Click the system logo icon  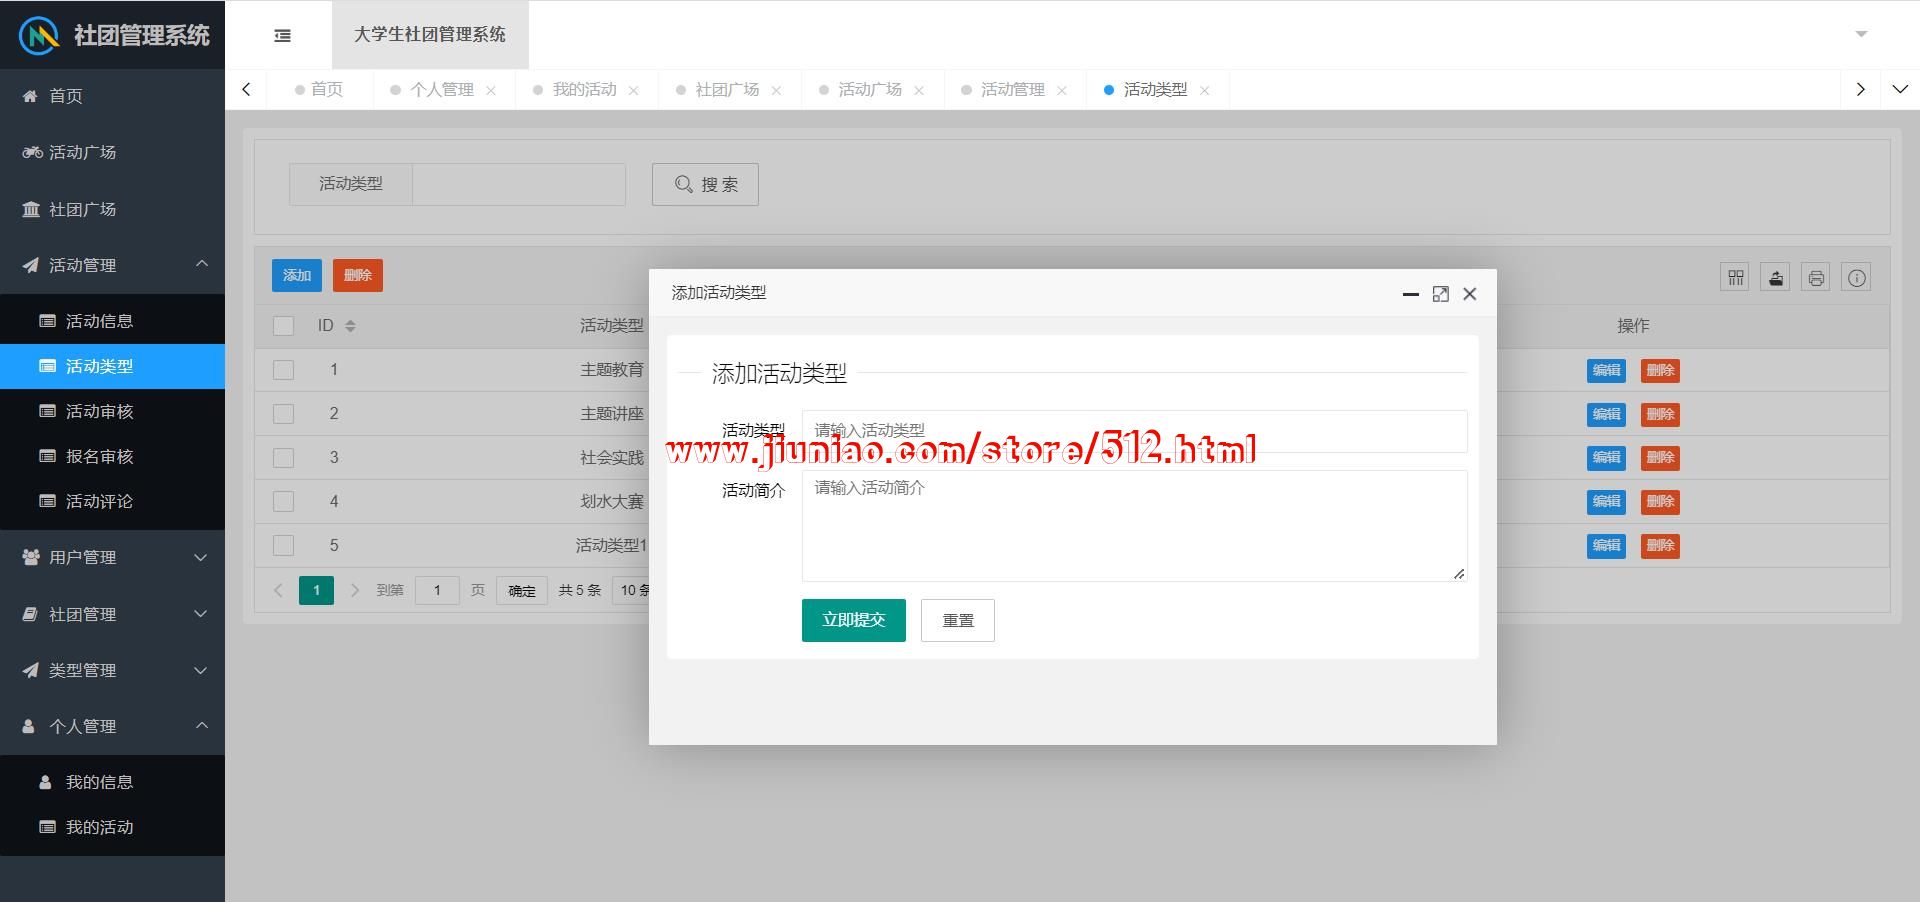(x=40, y=35)
